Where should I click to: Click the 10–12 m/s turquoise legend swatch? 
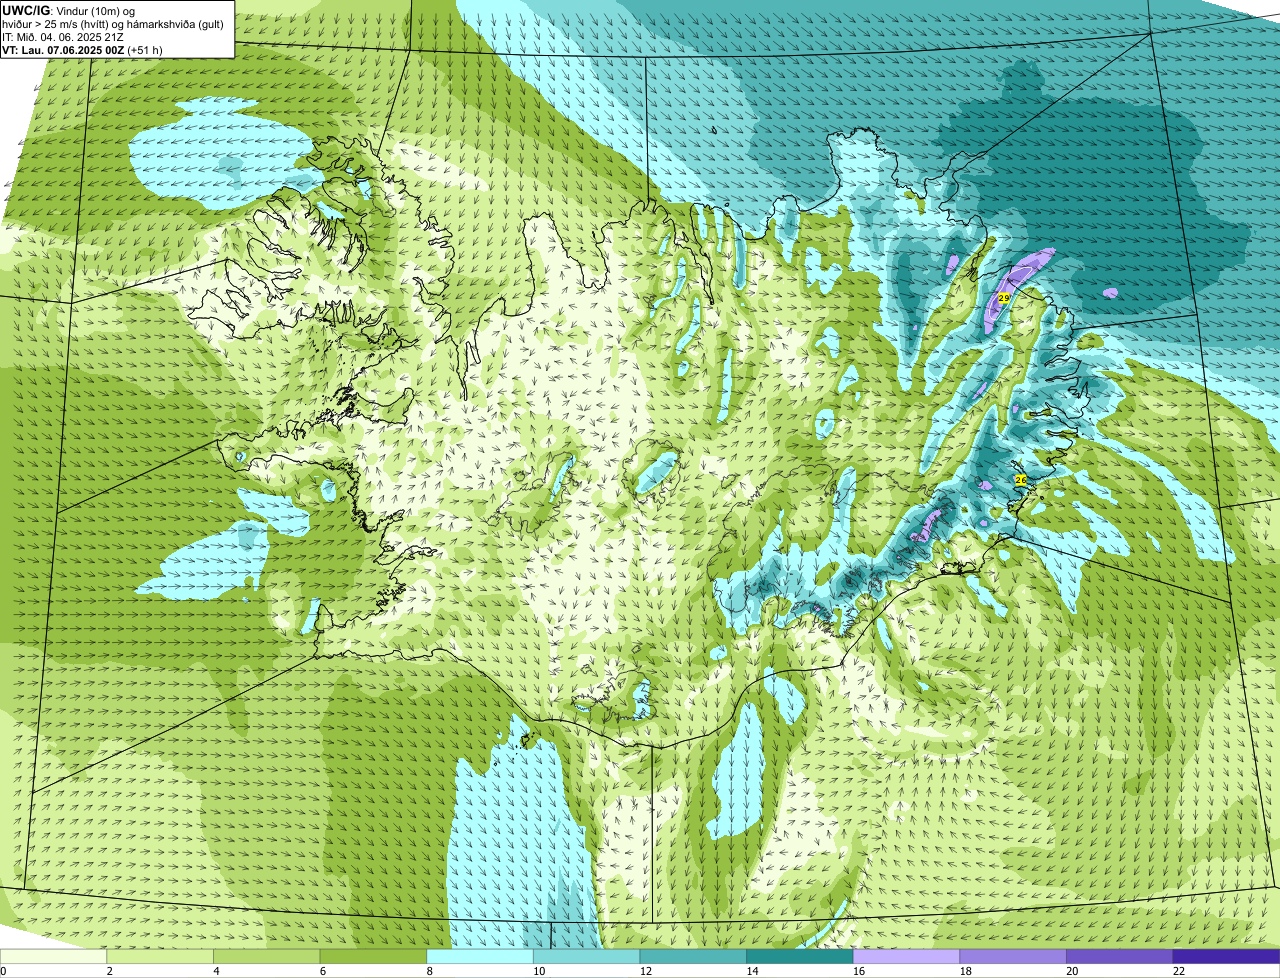[586, 956]
